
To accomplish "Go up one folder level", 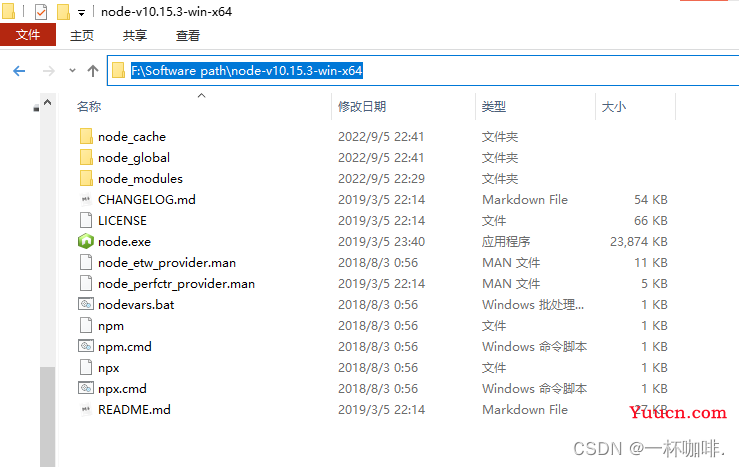I will 93,71.
